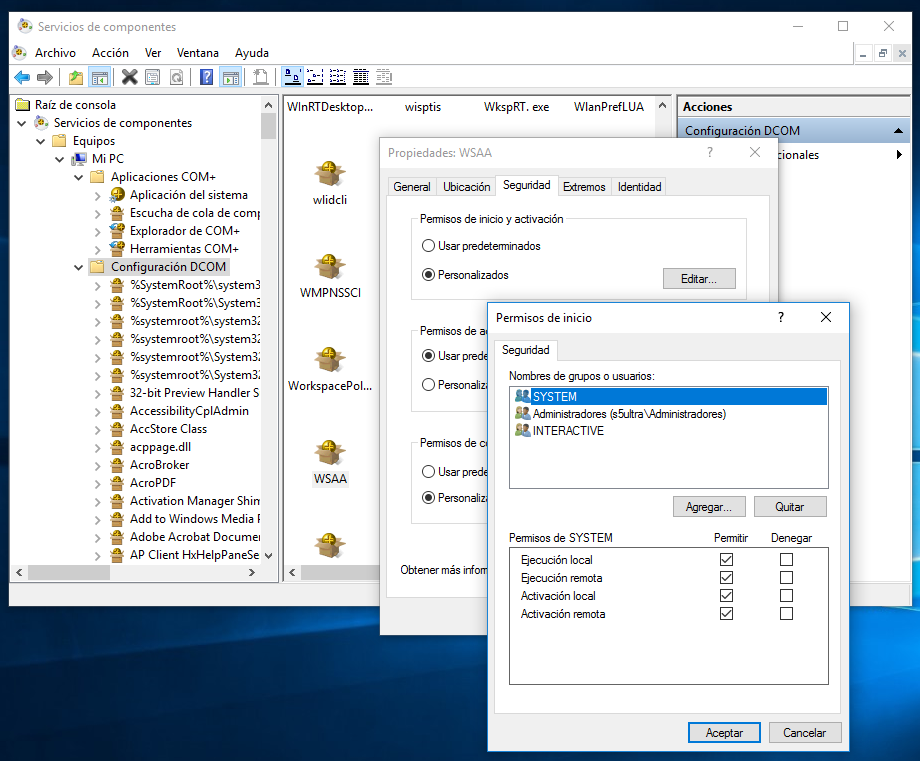920x761 pixels.
Task: Open the Acción menu
Action: tap(110, 53)
